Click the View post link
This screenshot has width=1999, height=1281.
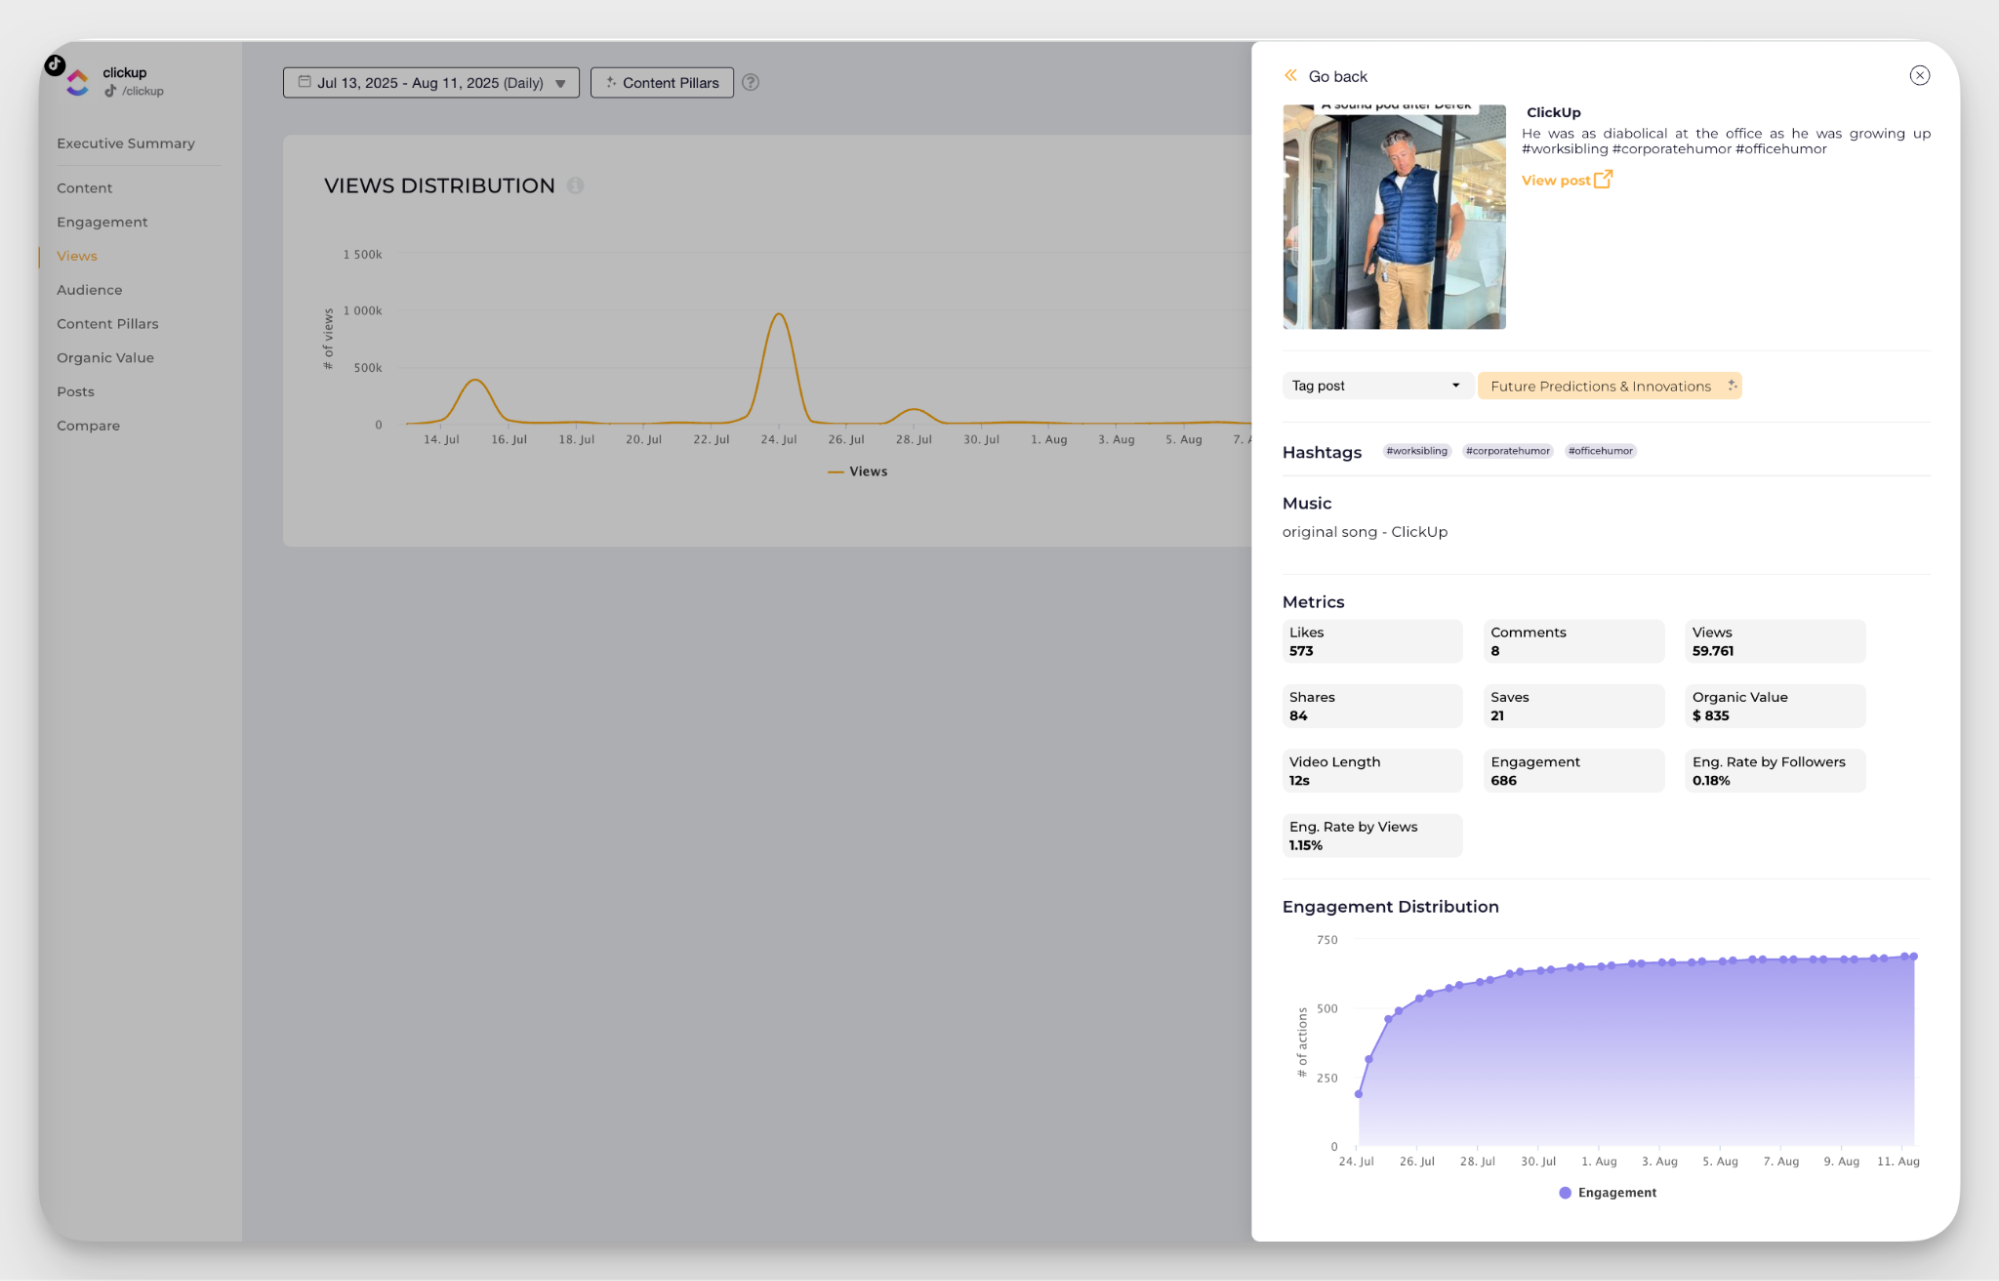coord(1555,181)
